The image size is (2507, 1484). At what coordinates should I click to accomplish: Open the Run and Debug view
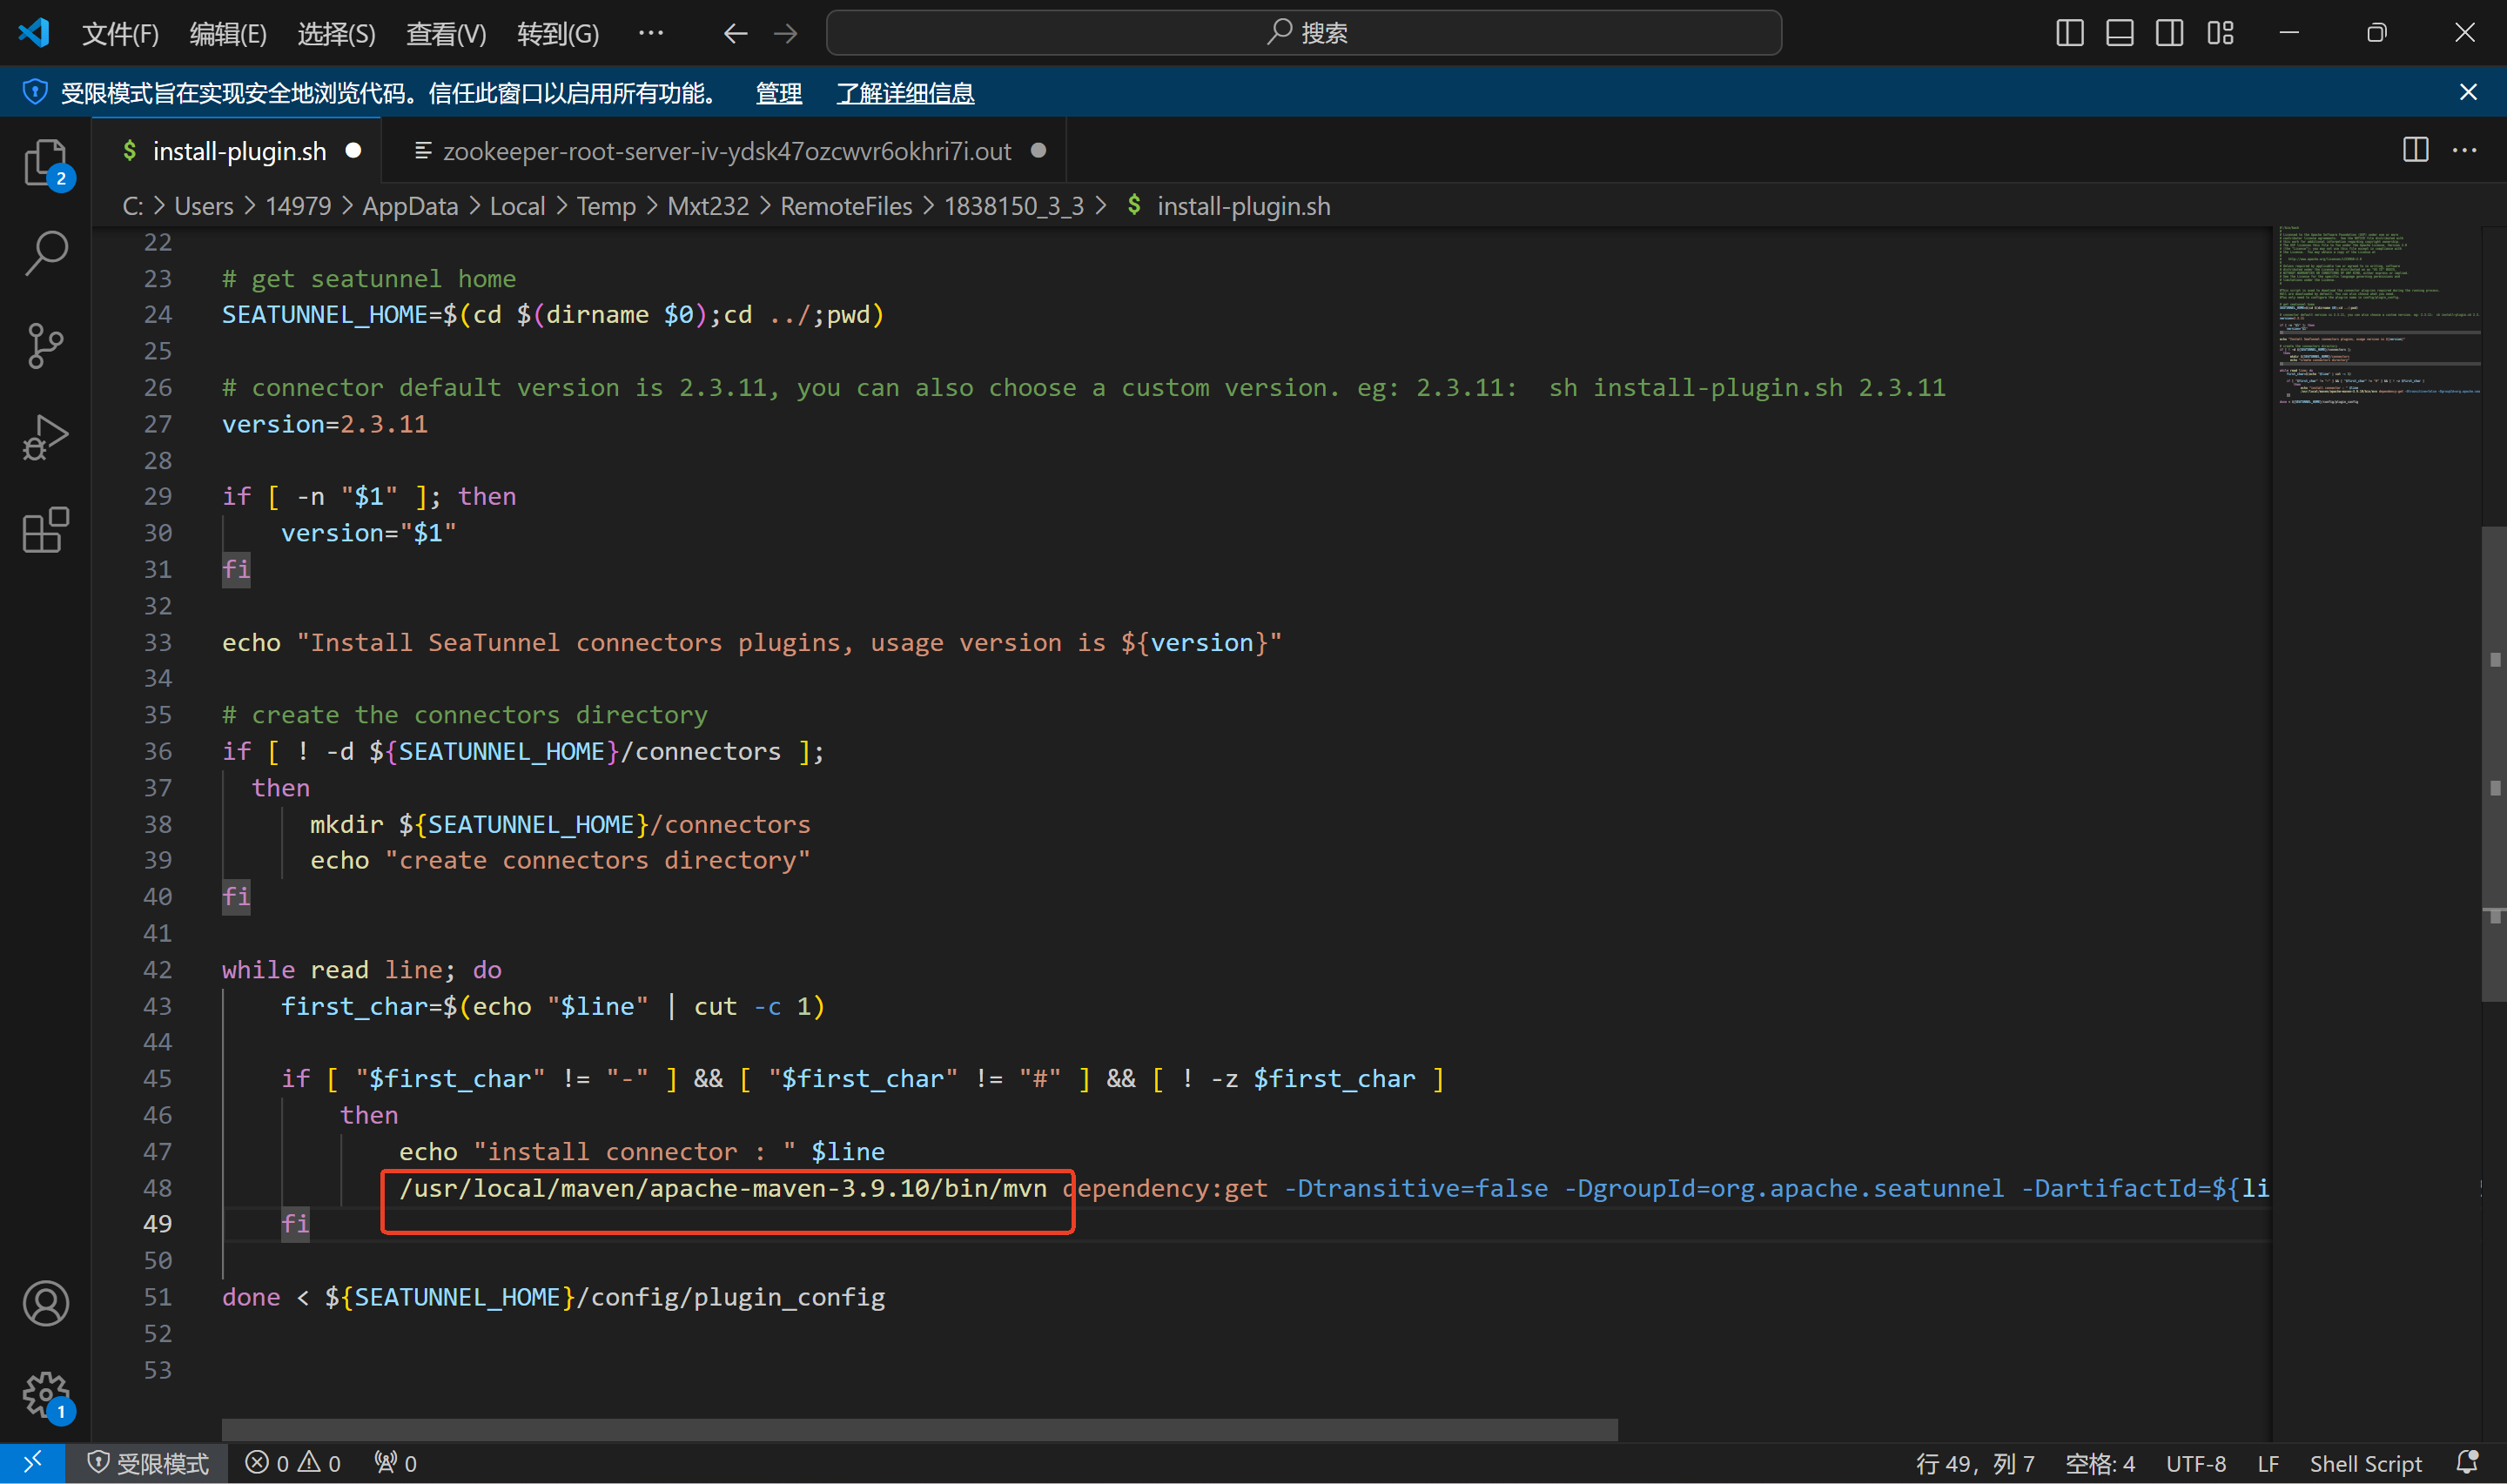[46, 438]
